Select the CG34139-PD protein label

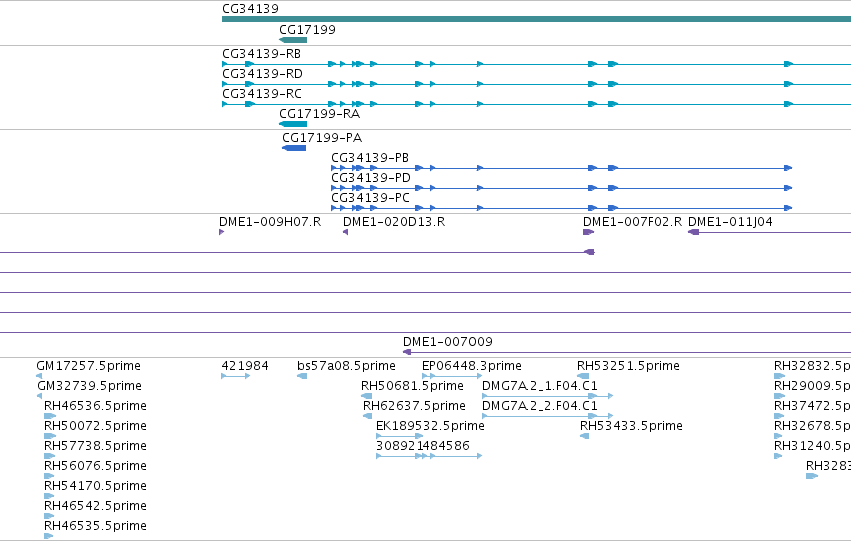(x=371, y=178)
